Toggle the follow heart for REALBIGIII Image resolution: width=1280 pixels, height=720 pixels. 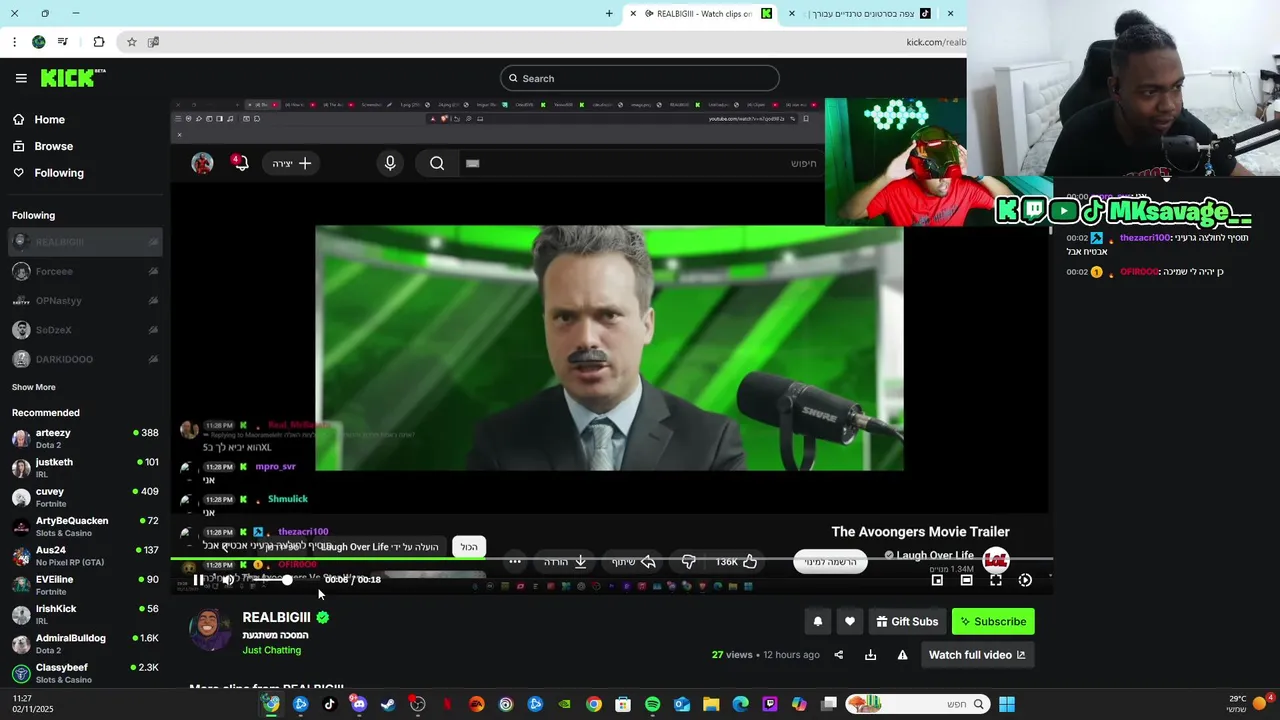point(850,622)
